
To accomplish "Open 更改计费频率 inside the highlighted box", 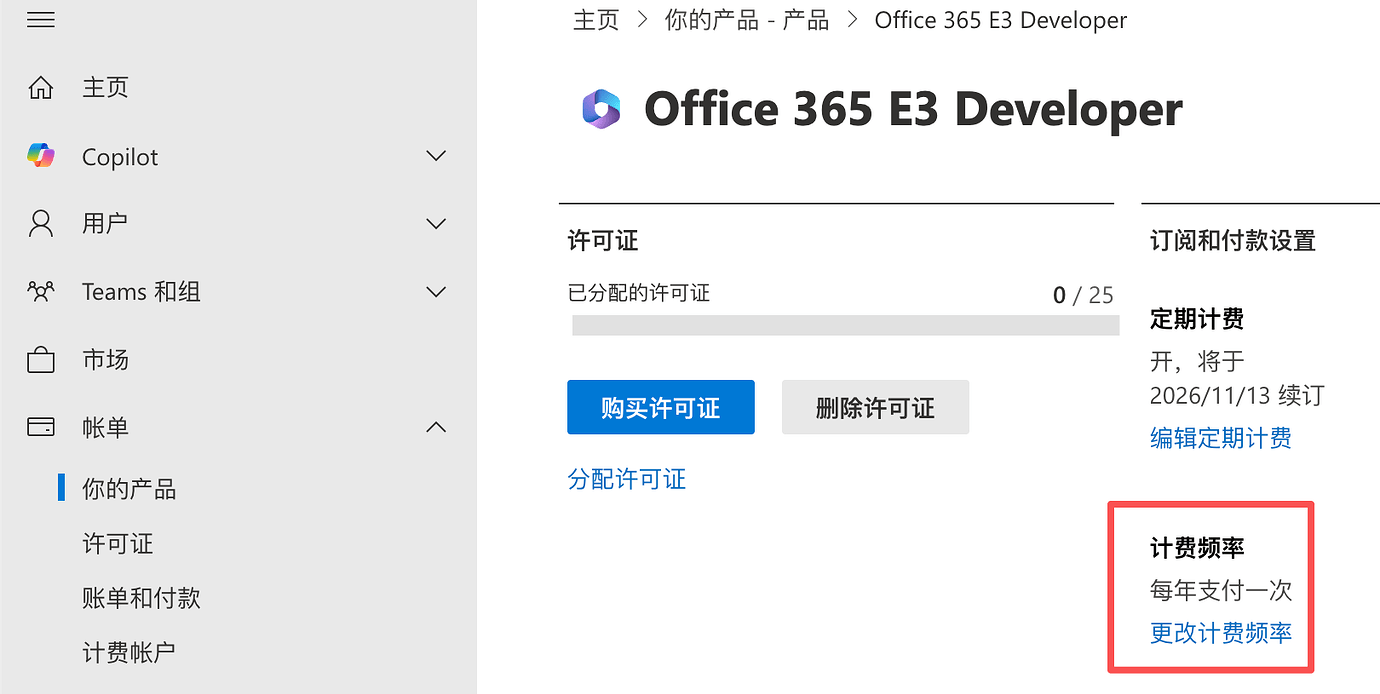I will pyautogui.click(x=1220, y=632).
